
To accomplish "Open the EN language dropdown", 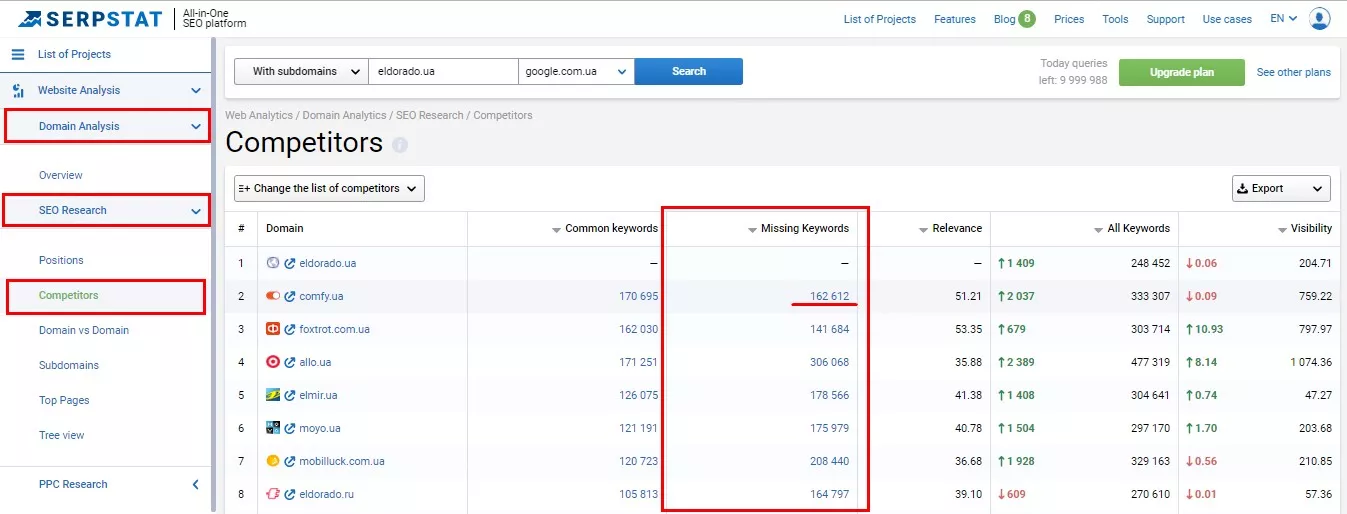I will tap(1284, 18).
